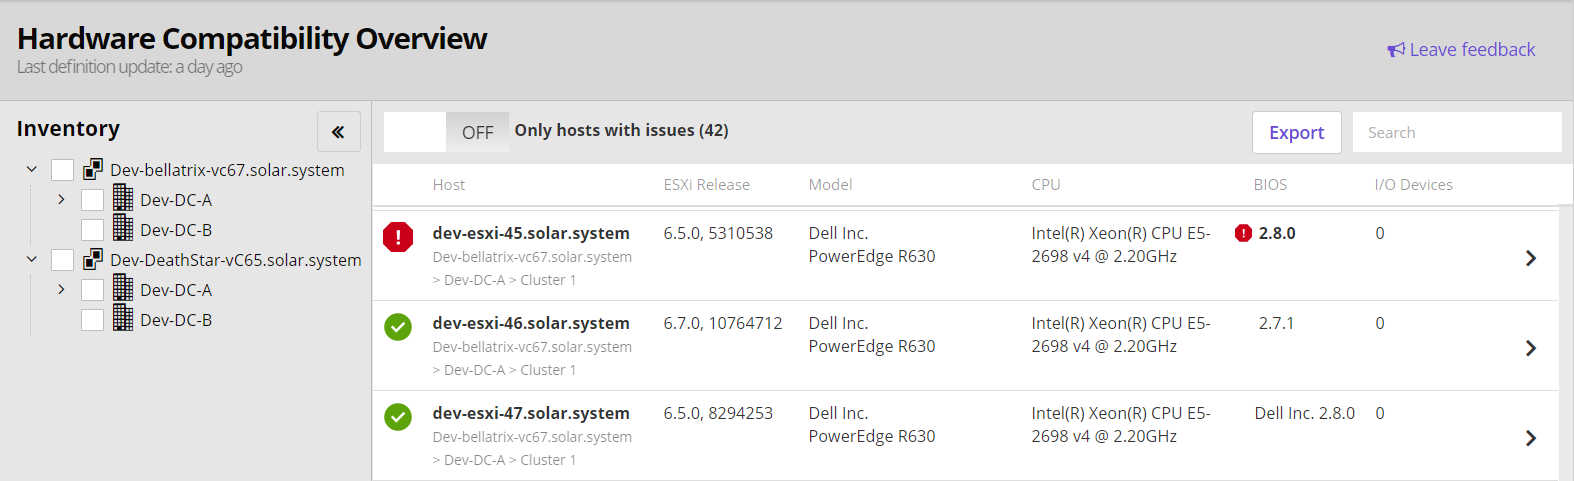Click the megaphone icon beside Leave feedback
The image size is (1574, 481).
1396,50
